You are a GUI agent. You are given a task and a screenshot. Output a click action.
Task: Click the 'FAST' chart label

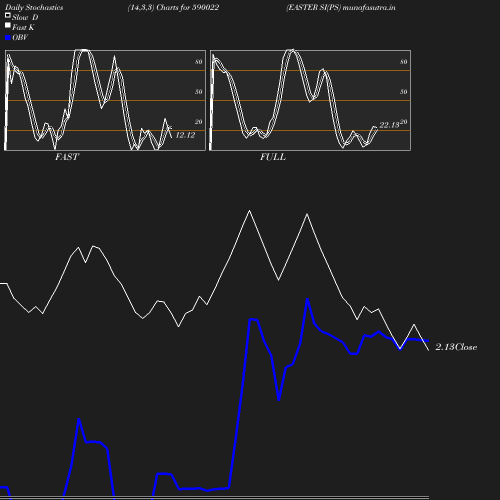(67, 157)
